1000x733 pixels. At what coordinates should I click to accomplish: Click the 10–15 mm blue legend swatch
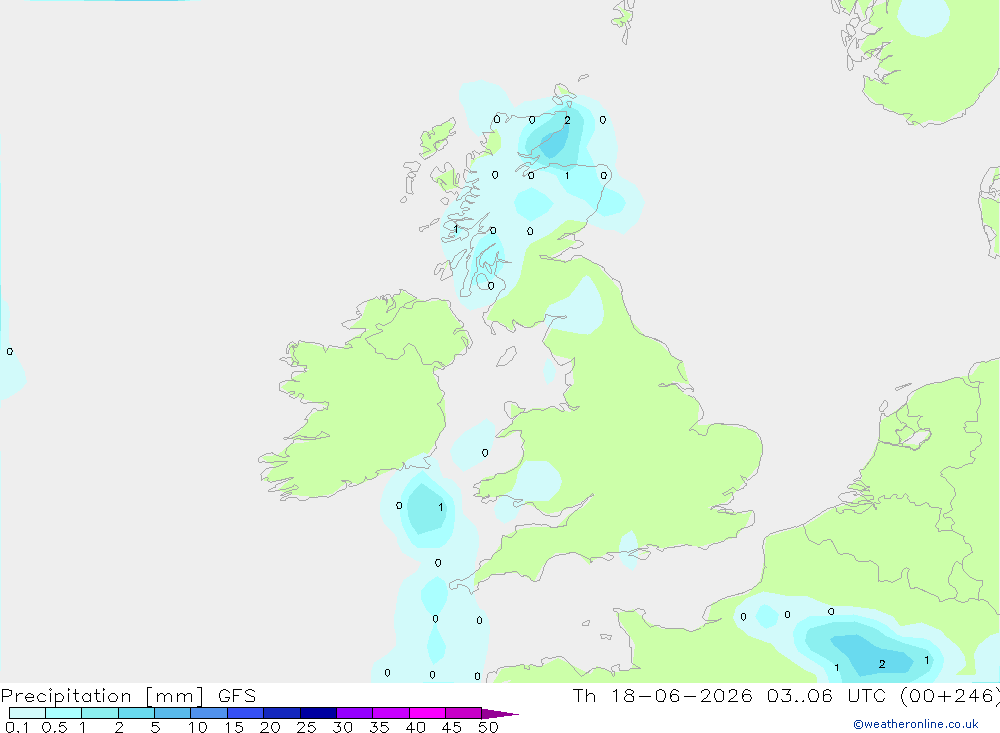click(209, 713)
